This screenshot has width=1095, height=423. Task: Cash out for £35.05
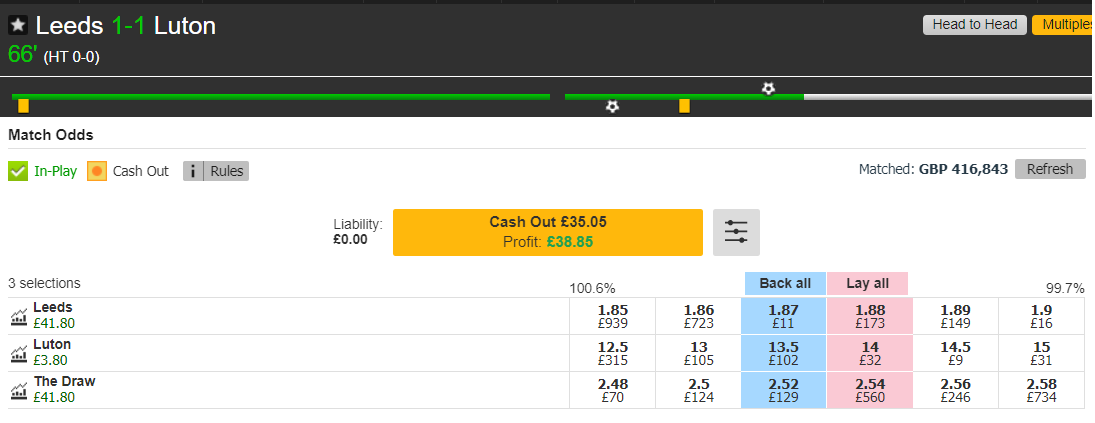[548, 232]
